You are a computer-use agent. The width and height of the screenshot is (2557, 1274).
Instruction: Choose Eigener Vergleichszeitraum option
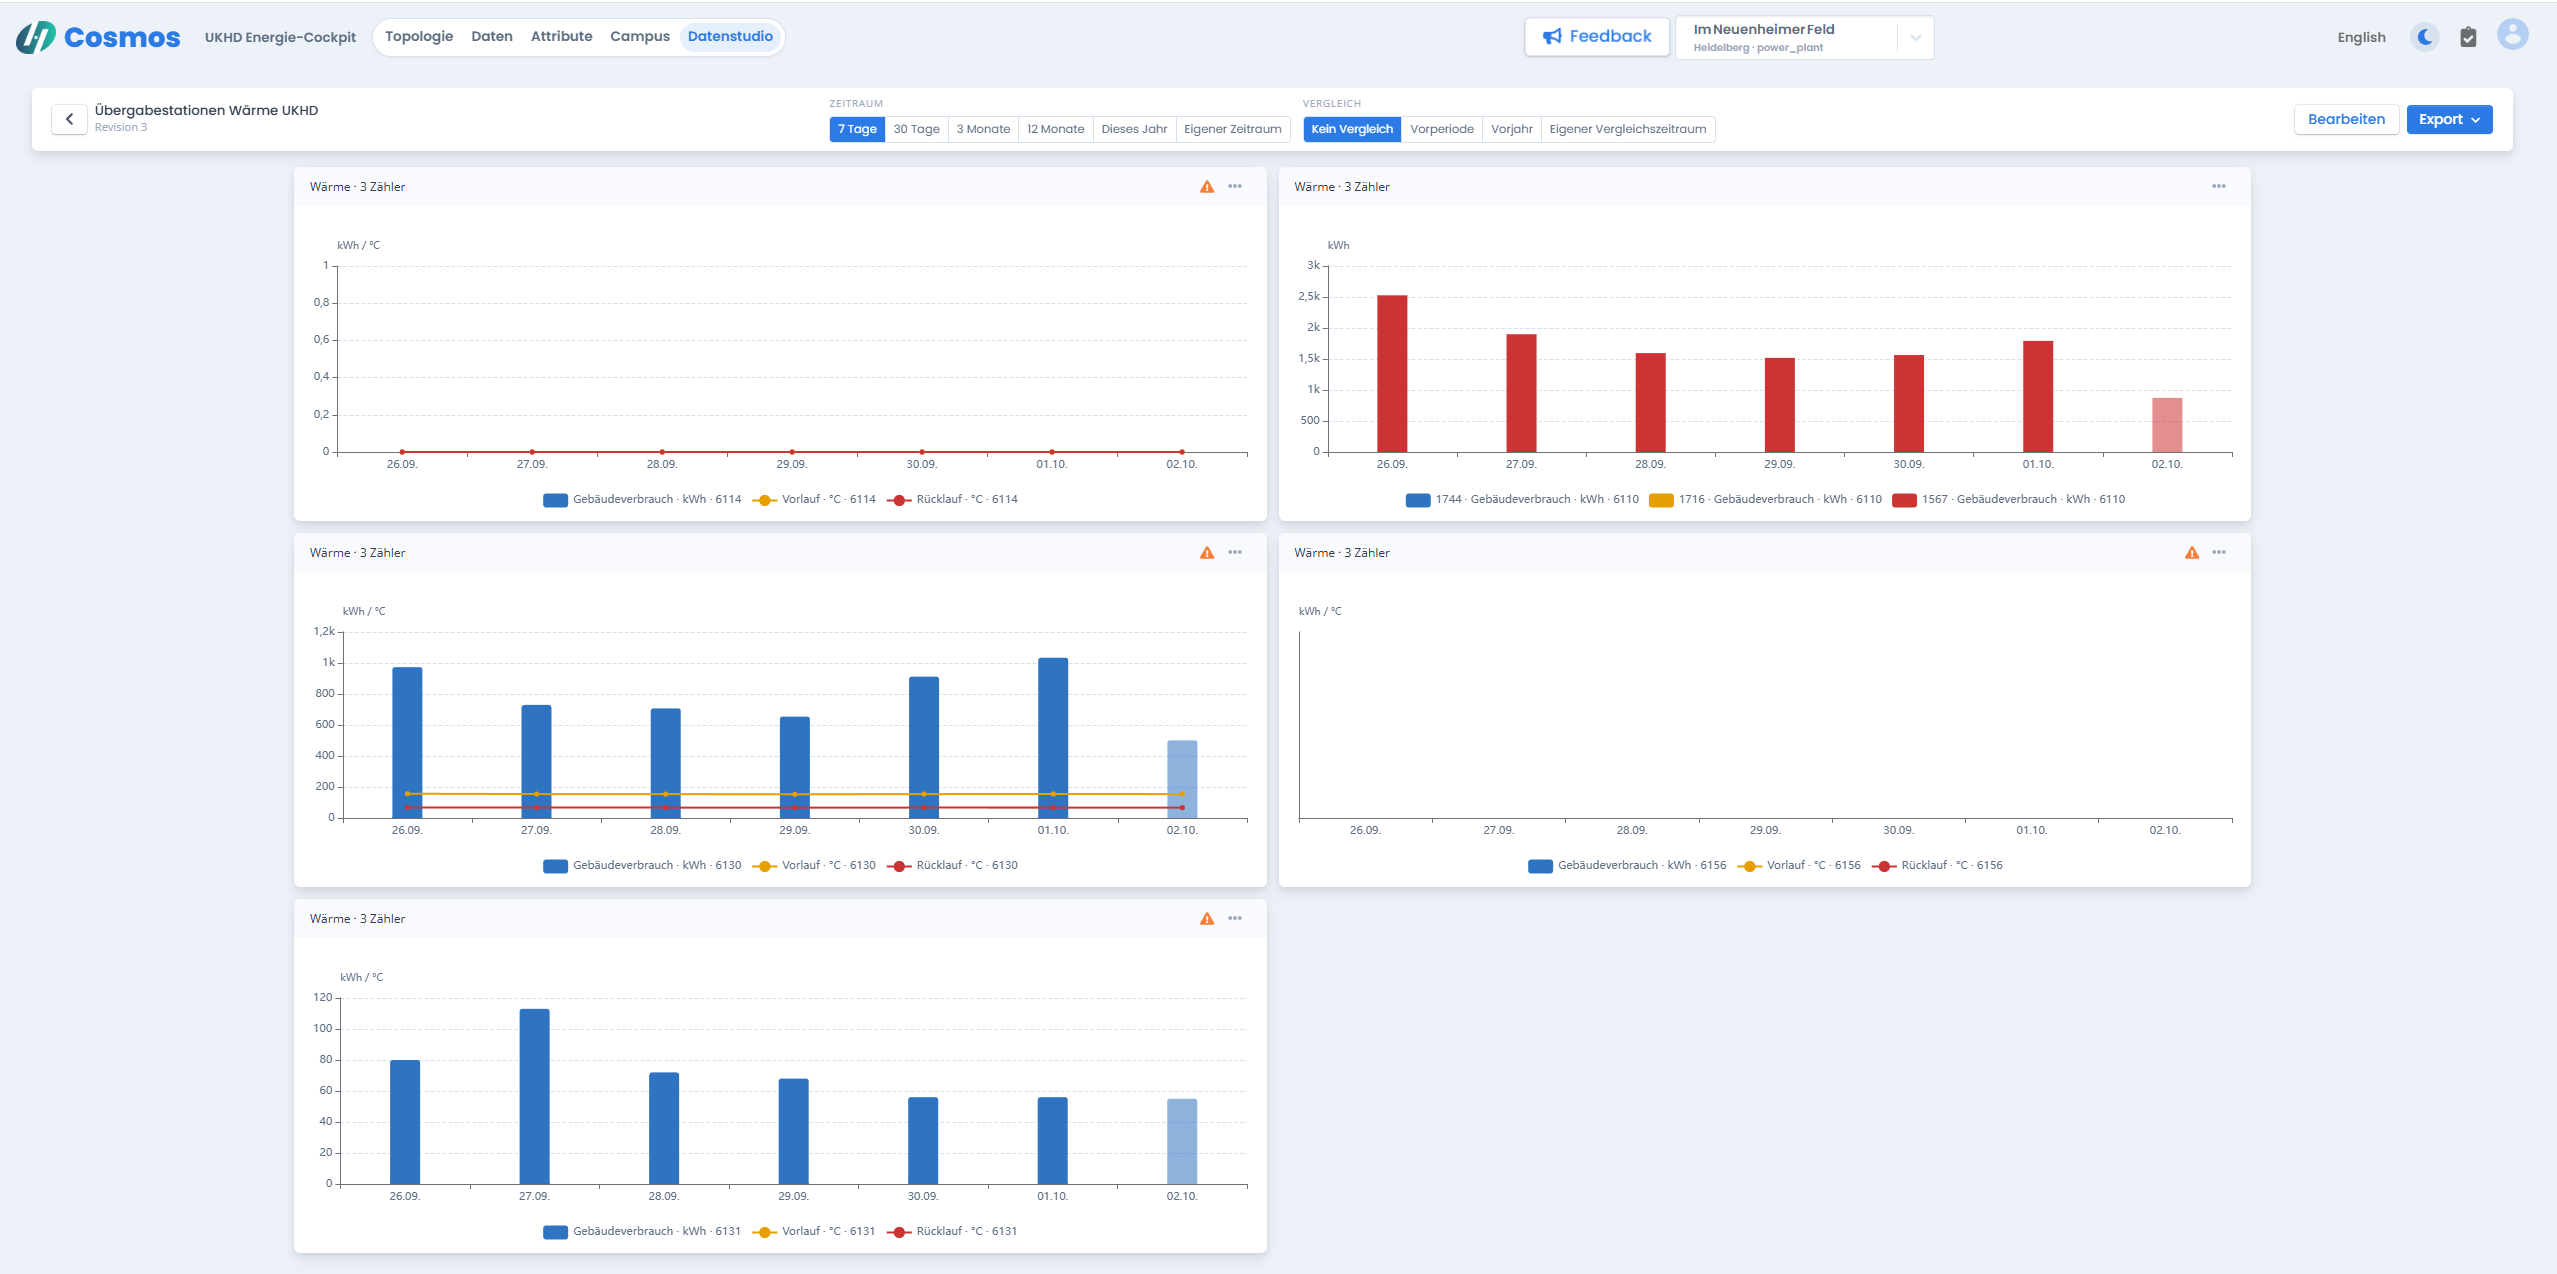(x=1627, y=129)
